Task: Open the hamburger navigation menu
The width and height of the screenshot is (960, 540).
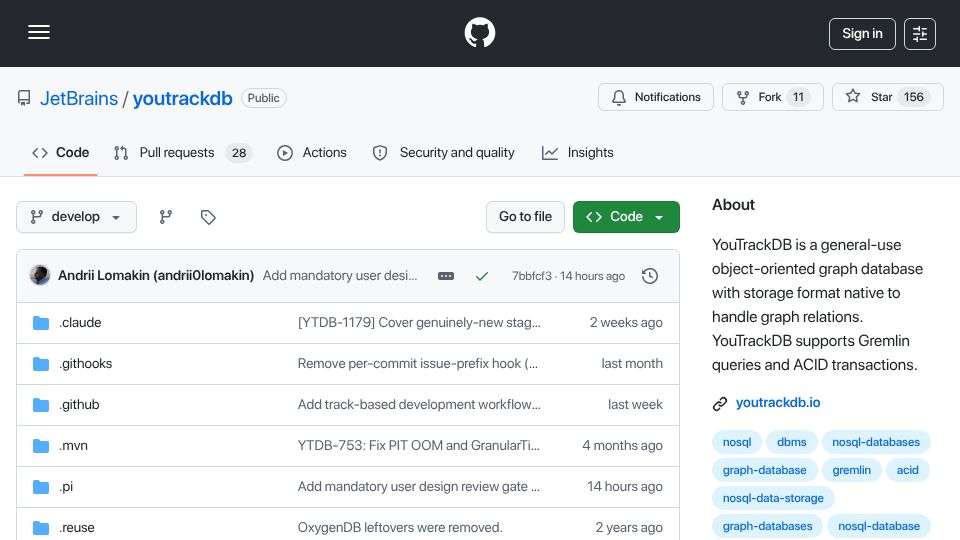Action: (x=39, y=32)
